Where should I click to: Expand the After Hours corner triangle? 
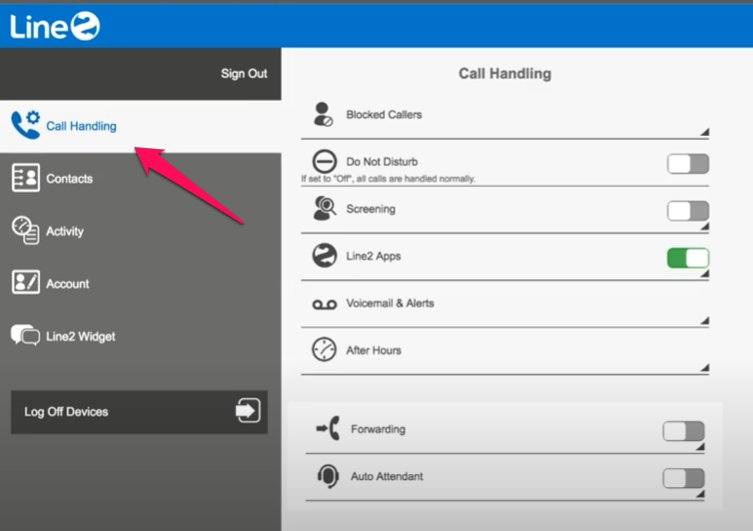click(704, 368)
